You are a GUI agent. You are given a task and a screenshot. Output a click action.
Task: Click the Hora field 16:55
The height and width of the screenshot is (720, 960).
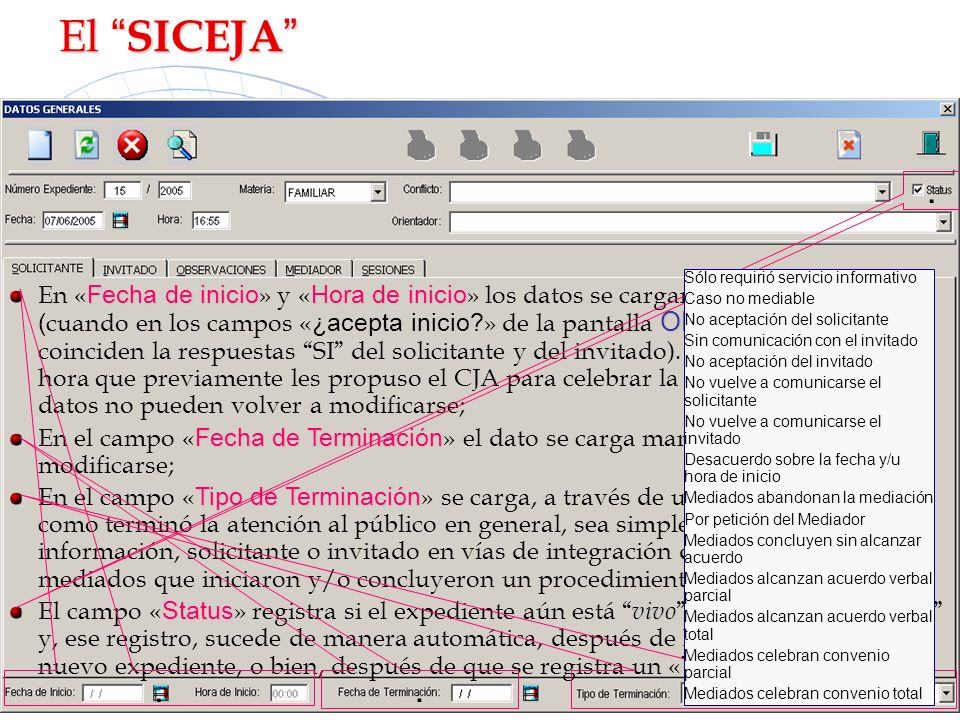(211, 220)
